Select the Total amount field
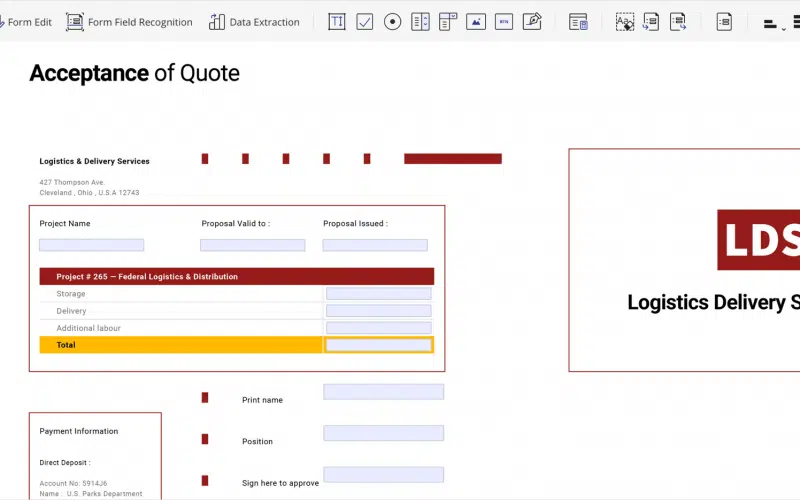Image resolution: width=800 pixels, height=500 pixels. [x=379, y=345]
